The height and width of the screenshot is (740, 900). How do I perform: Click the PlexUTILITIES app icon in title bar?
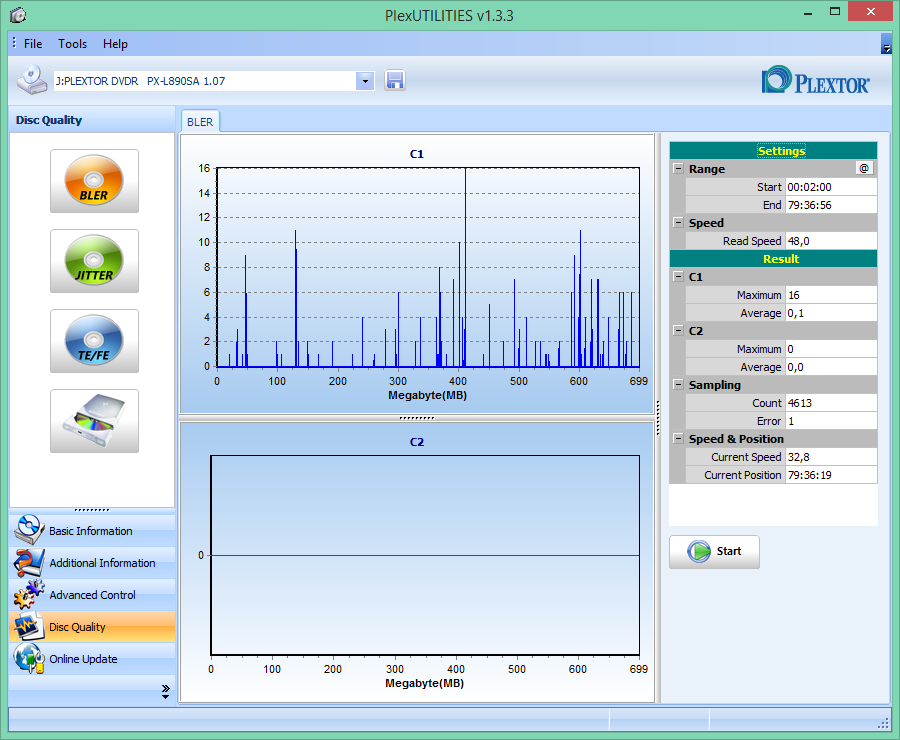click(x=18, y=14)
